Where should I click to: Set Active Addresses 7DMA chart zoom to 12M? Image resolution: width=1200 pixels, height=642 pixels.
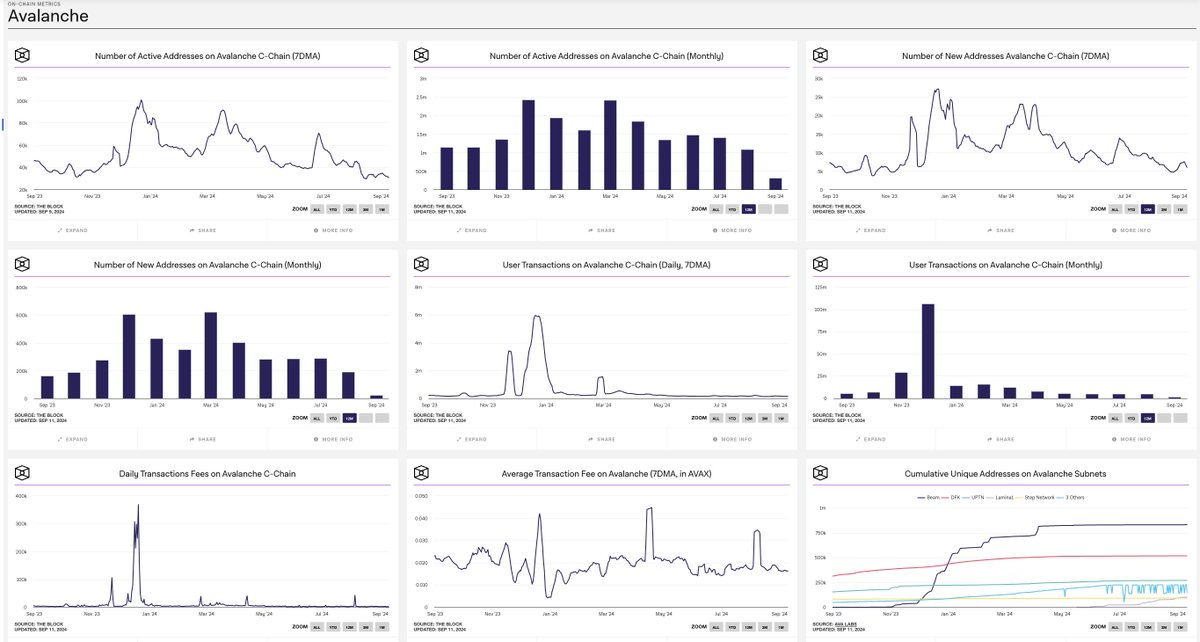pyautogui.click(x=351, y=209)
